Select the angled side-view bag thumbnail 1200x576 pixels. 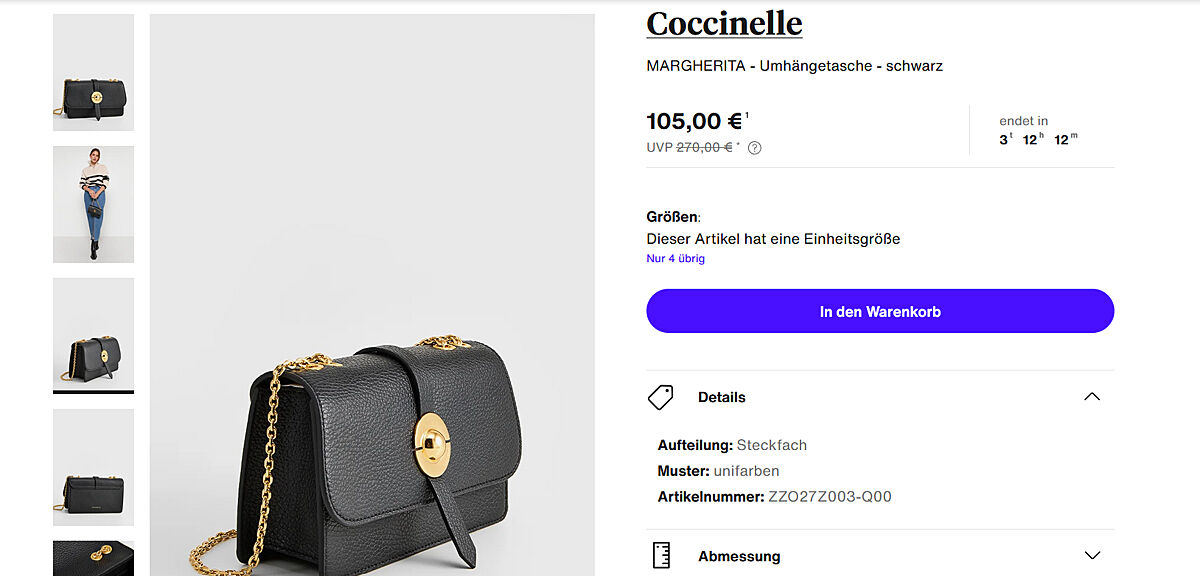[93, 335]
